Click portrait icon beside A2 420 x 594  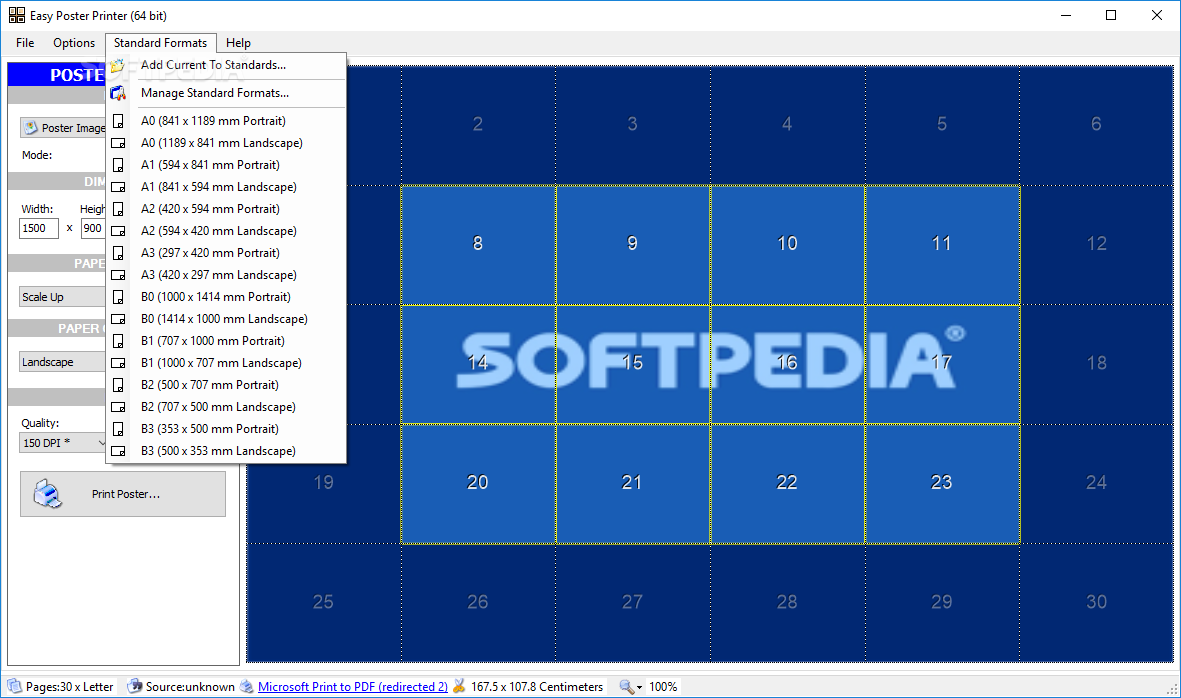coord(118,209)
